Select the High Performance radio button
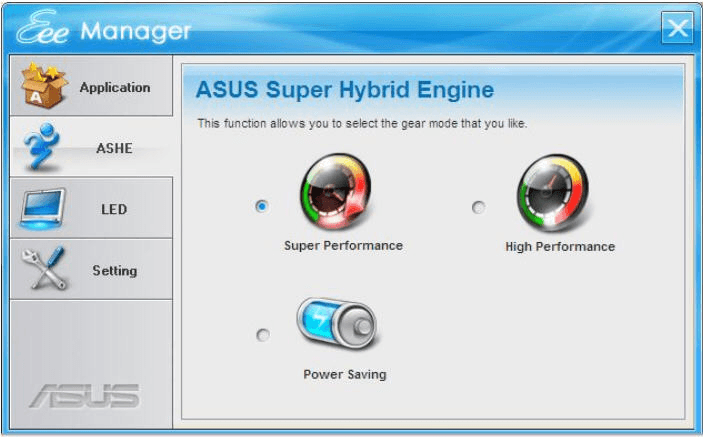The image size is (703, 437). pos(478,207)
